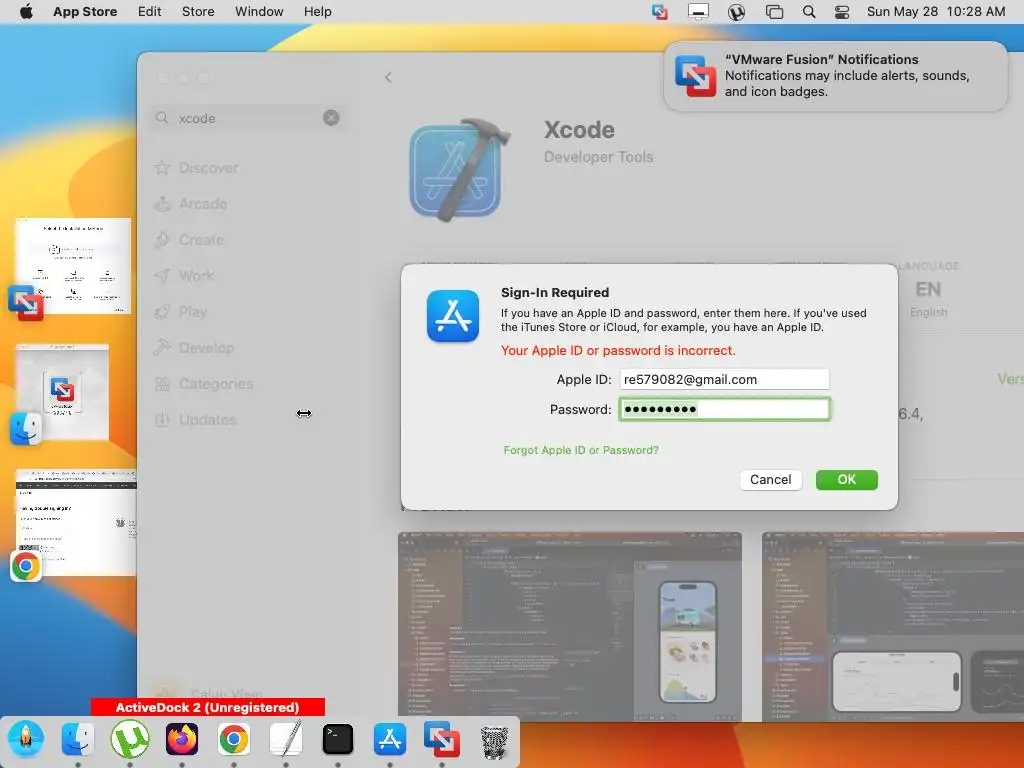Screen dimensions: 1024x768
Task: Open the first Xcode preview screenshot
Action: pos(570,626)
